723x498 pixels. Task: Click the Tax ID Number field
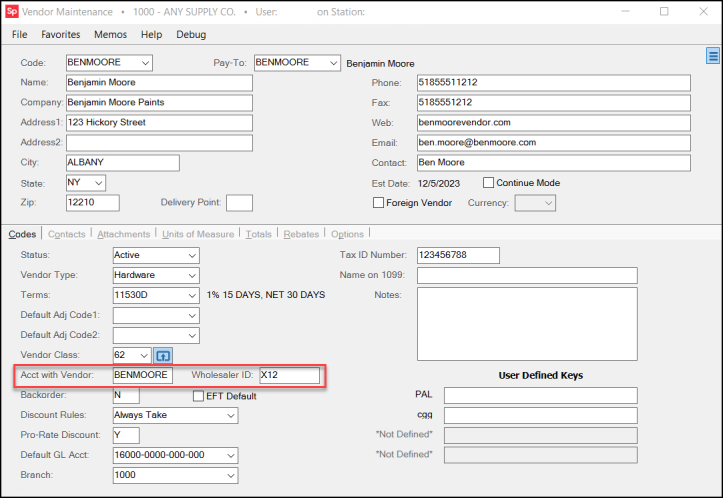(458, 255)
